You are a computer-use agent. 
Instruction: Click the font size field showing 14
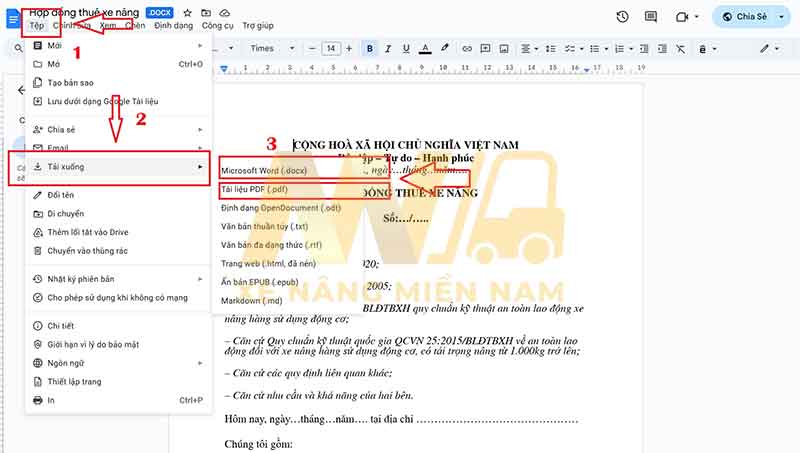tap(331, 48)
